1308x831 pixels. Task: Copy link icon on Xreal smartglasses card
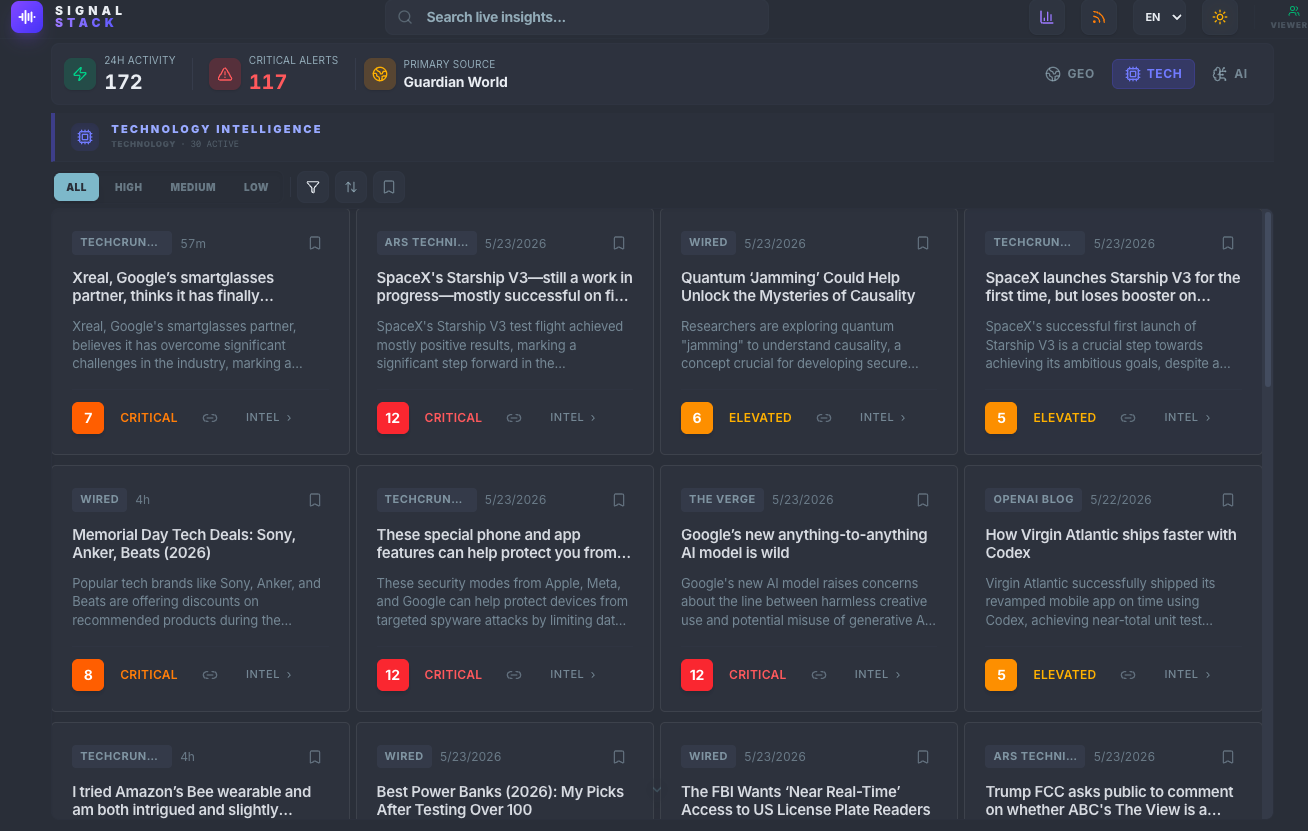click(x=210, y=418)
